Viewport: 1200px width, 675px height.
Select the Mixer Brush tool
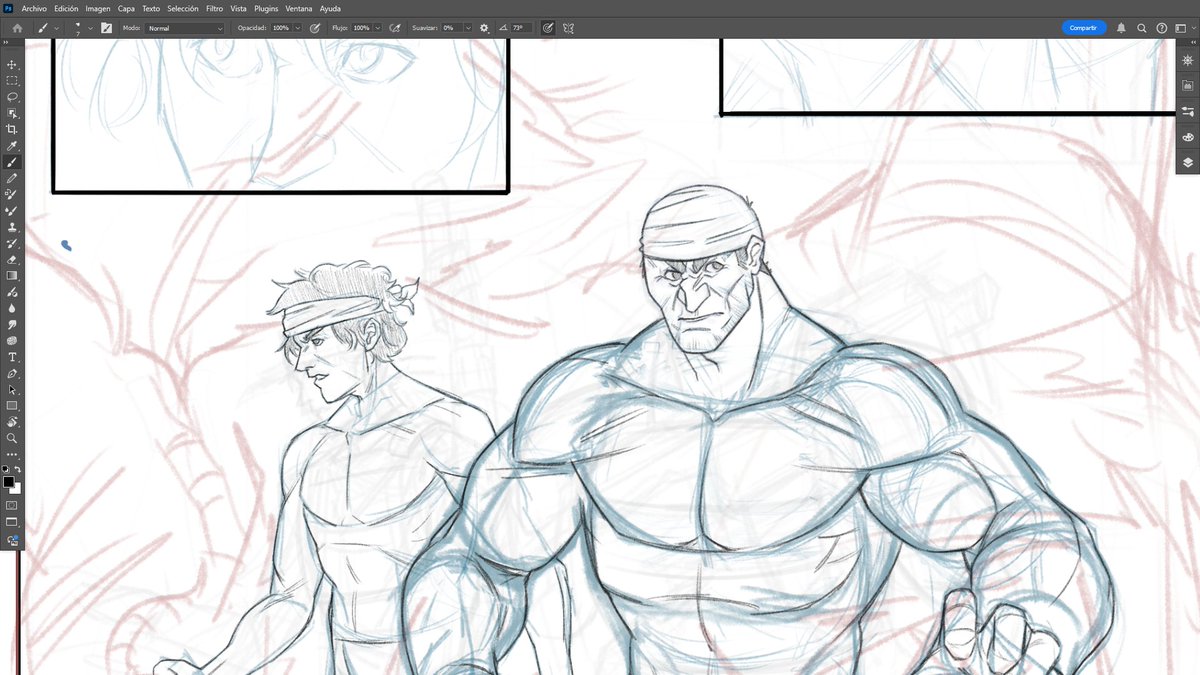coord(12,211)
